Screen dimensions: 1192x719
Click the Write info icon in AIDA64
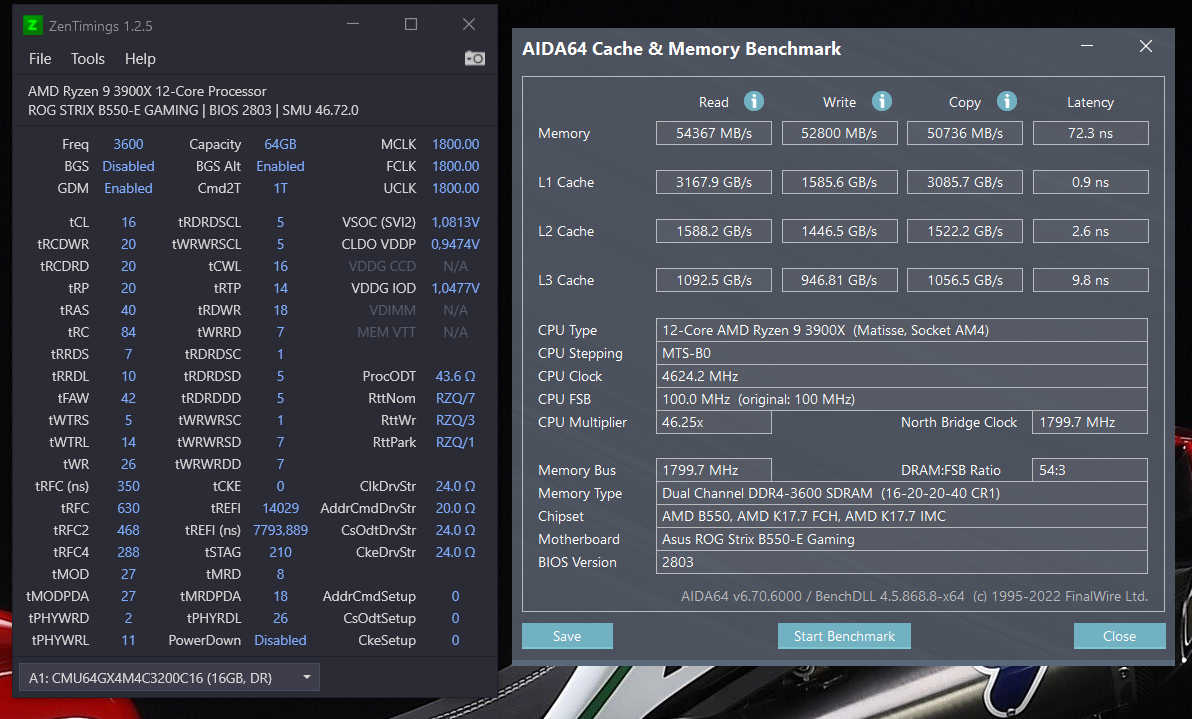(881, 101)
